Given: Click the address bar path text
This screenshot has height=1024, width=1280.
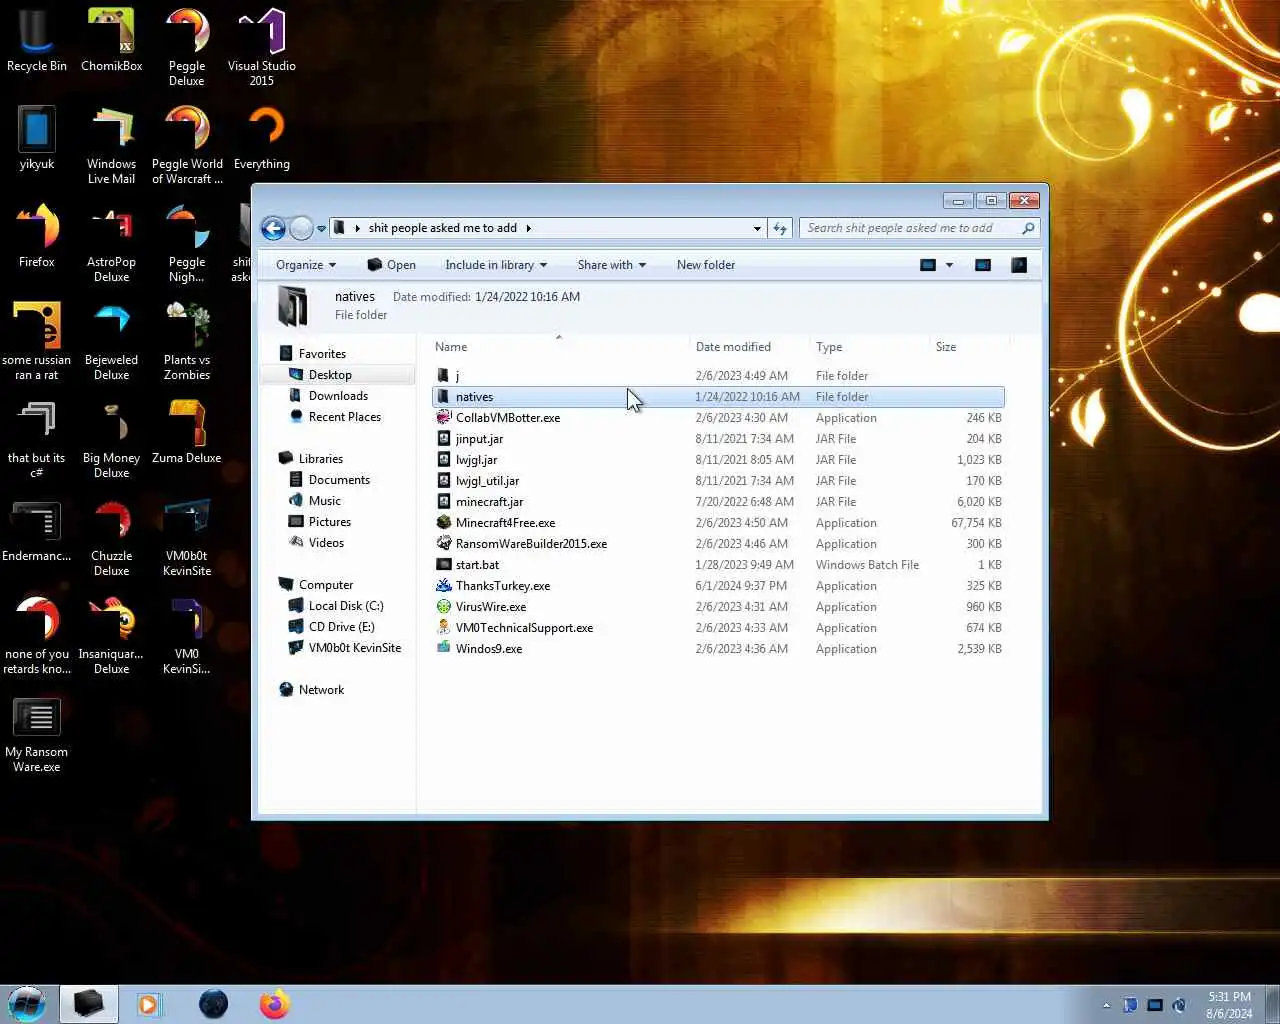Looking at the screenshot, I should [442, 228].
